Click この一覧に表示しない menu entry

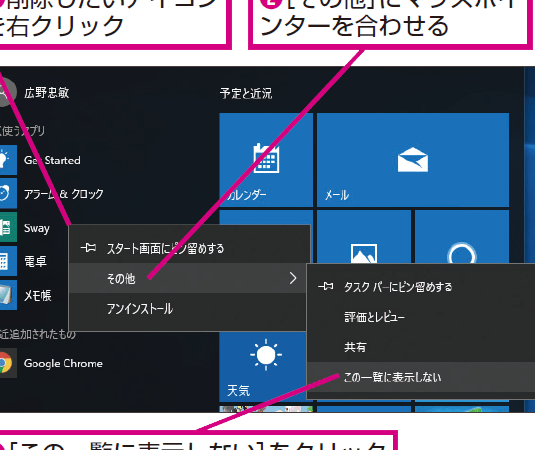[x=421, y=377]
